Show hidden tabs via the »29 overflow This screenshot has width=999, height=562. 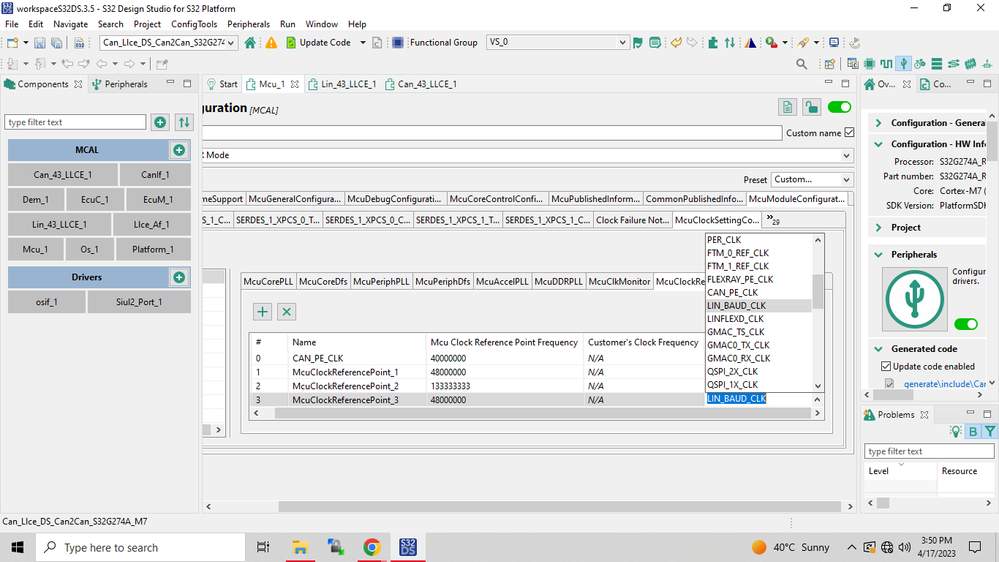[x=773, y=220]
